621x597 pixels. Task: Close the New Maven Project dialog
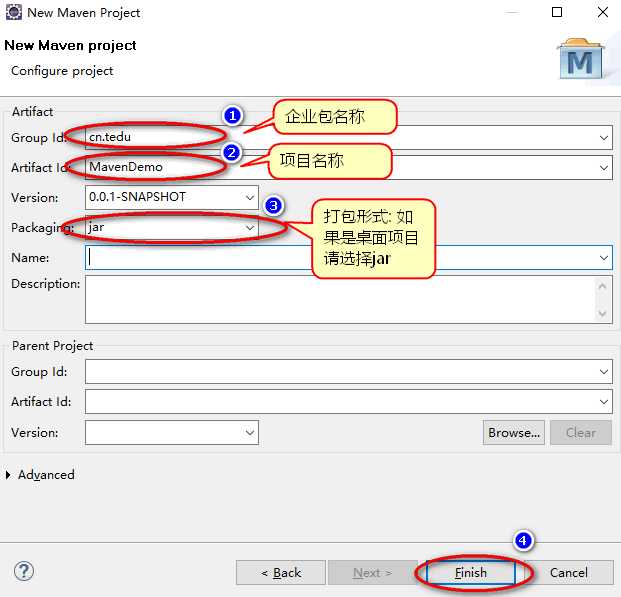[x=603, y=12]
